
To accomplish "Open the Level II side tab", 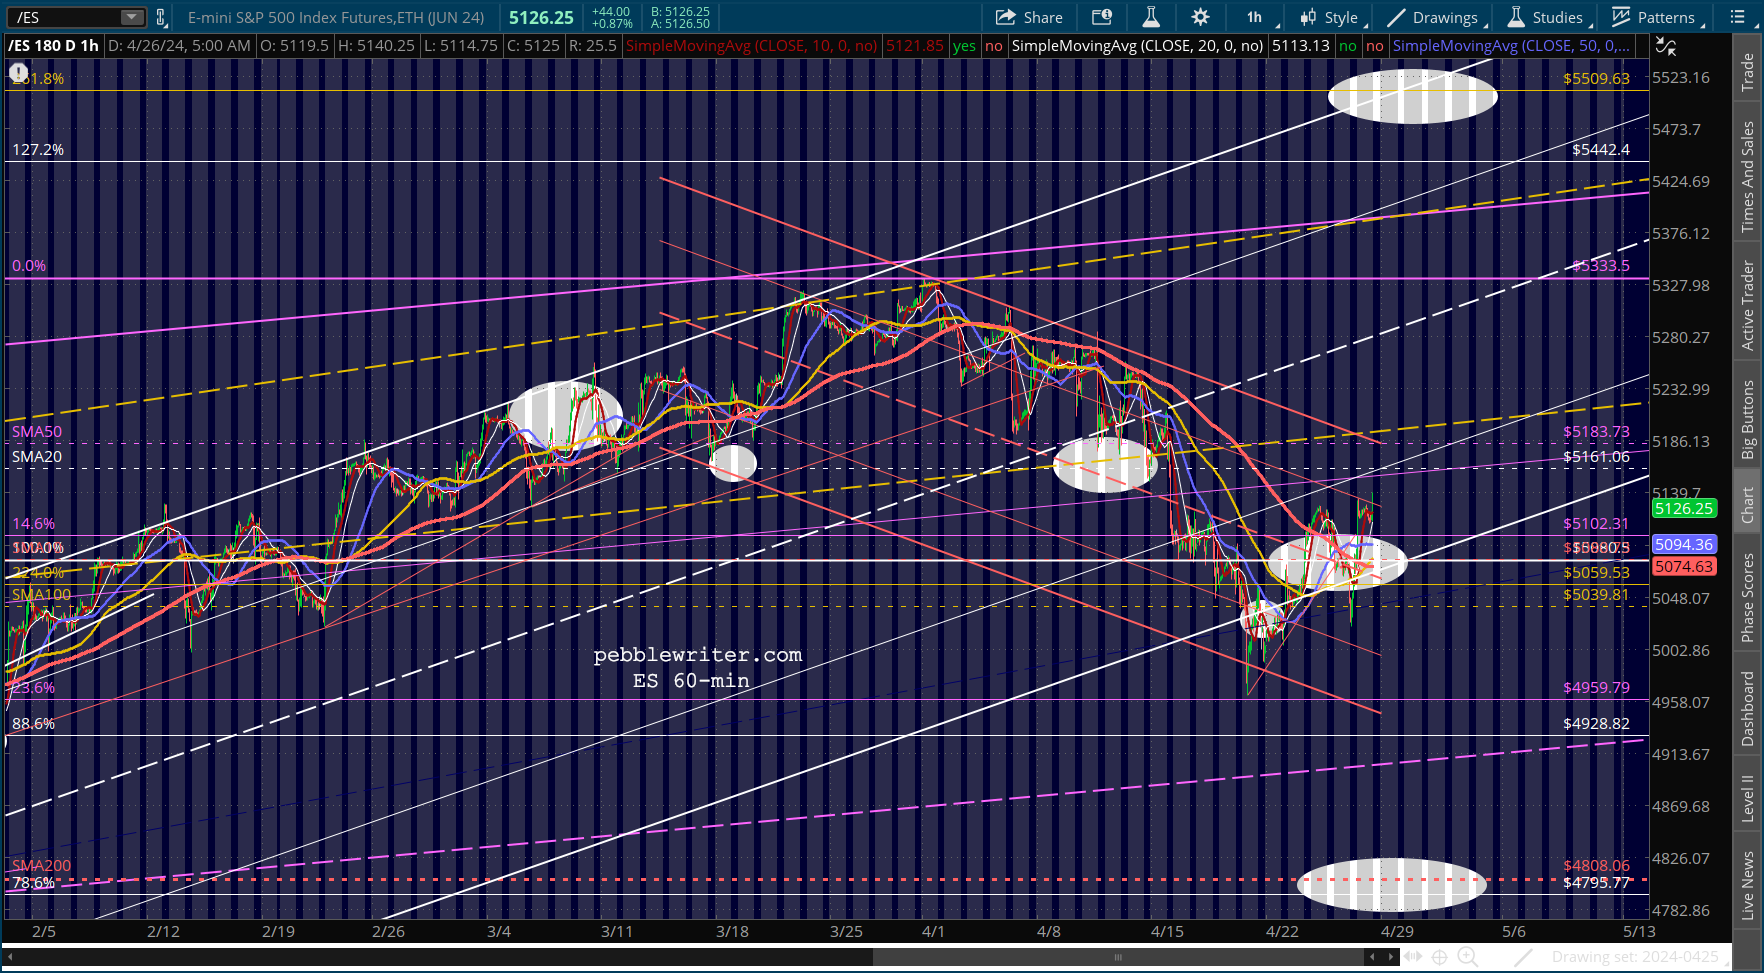I will 1748,798.
